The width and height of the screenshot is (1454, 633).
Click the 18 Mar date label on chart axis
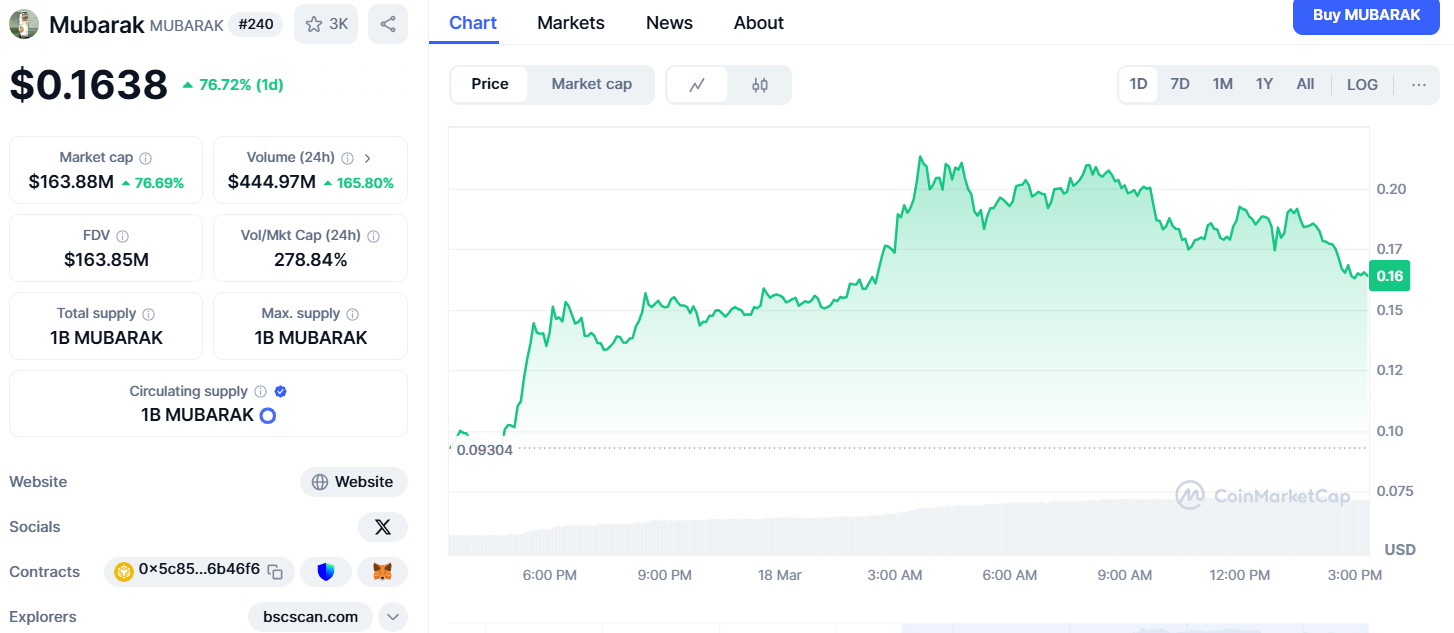click(779, 575)
